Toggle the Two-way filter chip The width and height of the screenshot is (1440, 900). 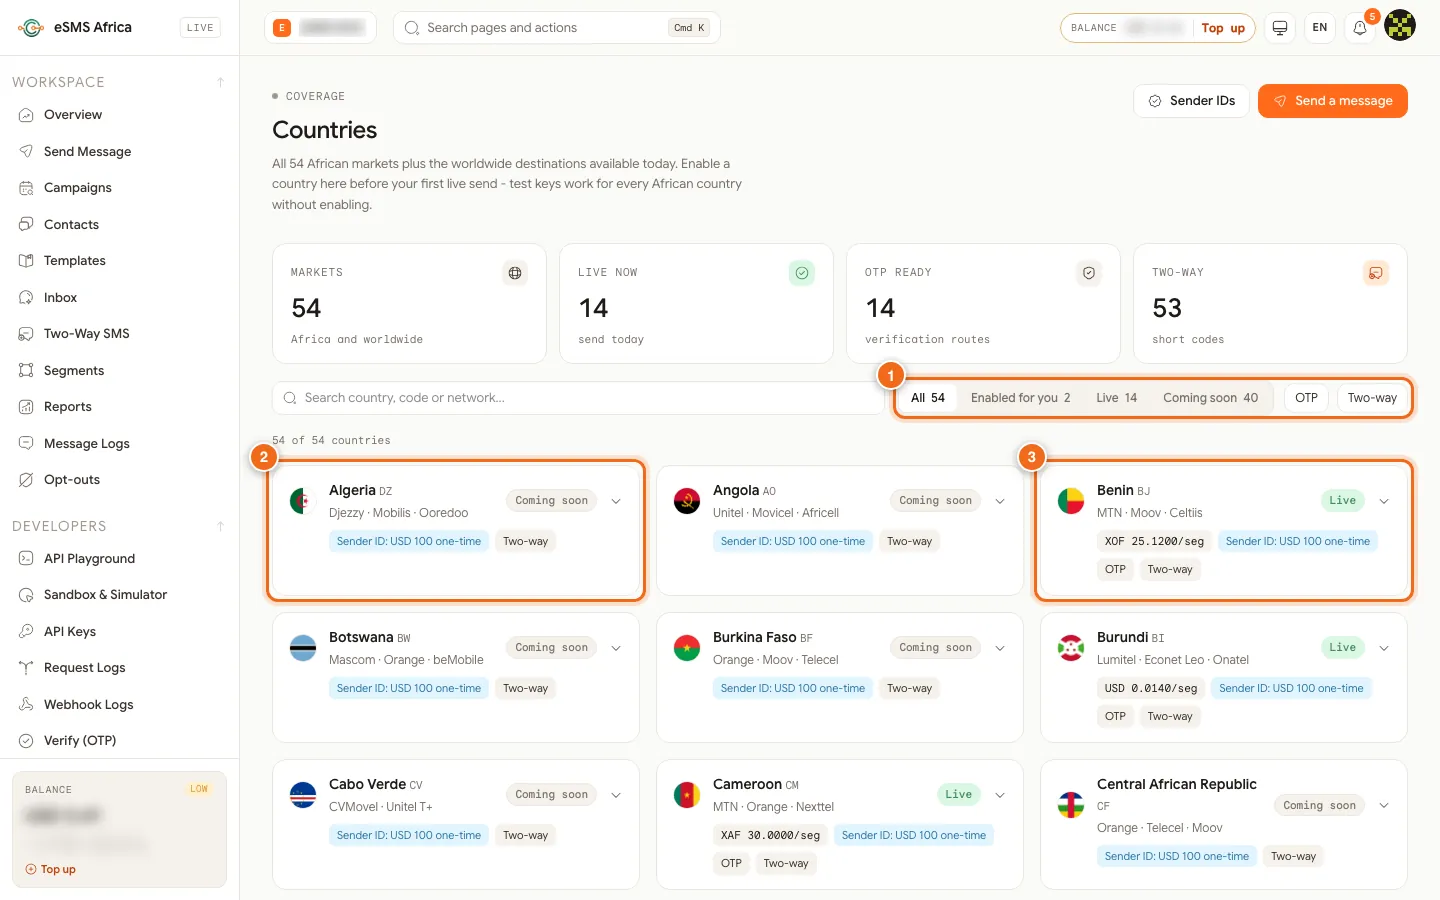(x=1372, y=398)
